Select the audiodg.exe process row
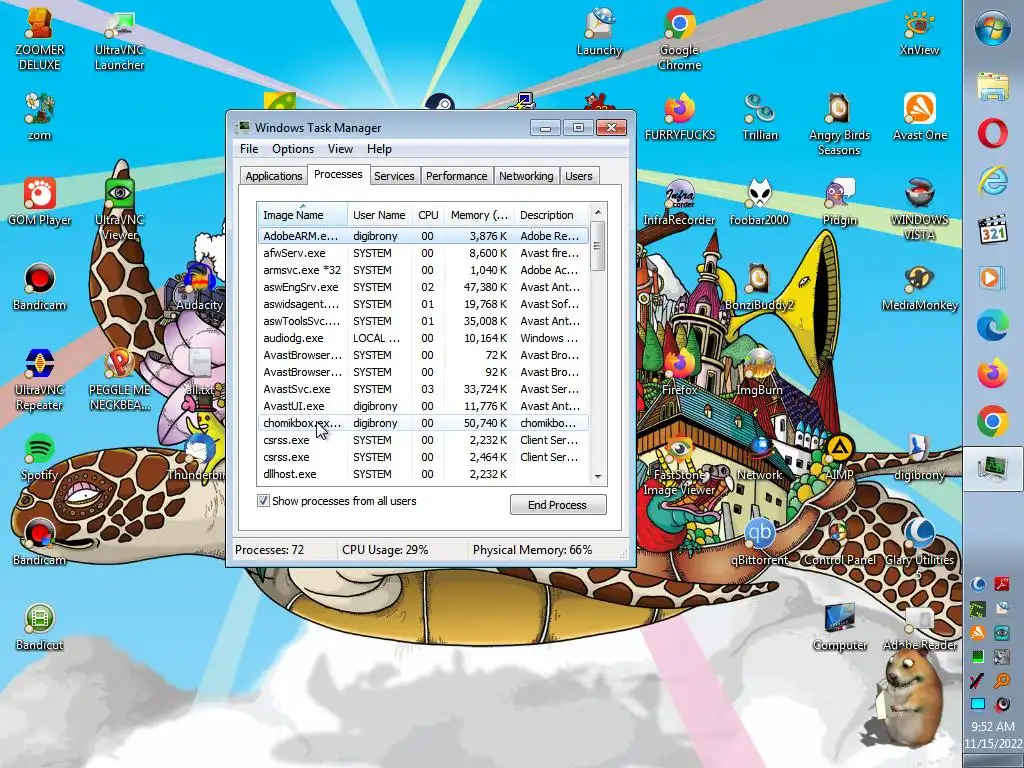The width and height of the screenshot is (1024, 768). pos(423,338)
